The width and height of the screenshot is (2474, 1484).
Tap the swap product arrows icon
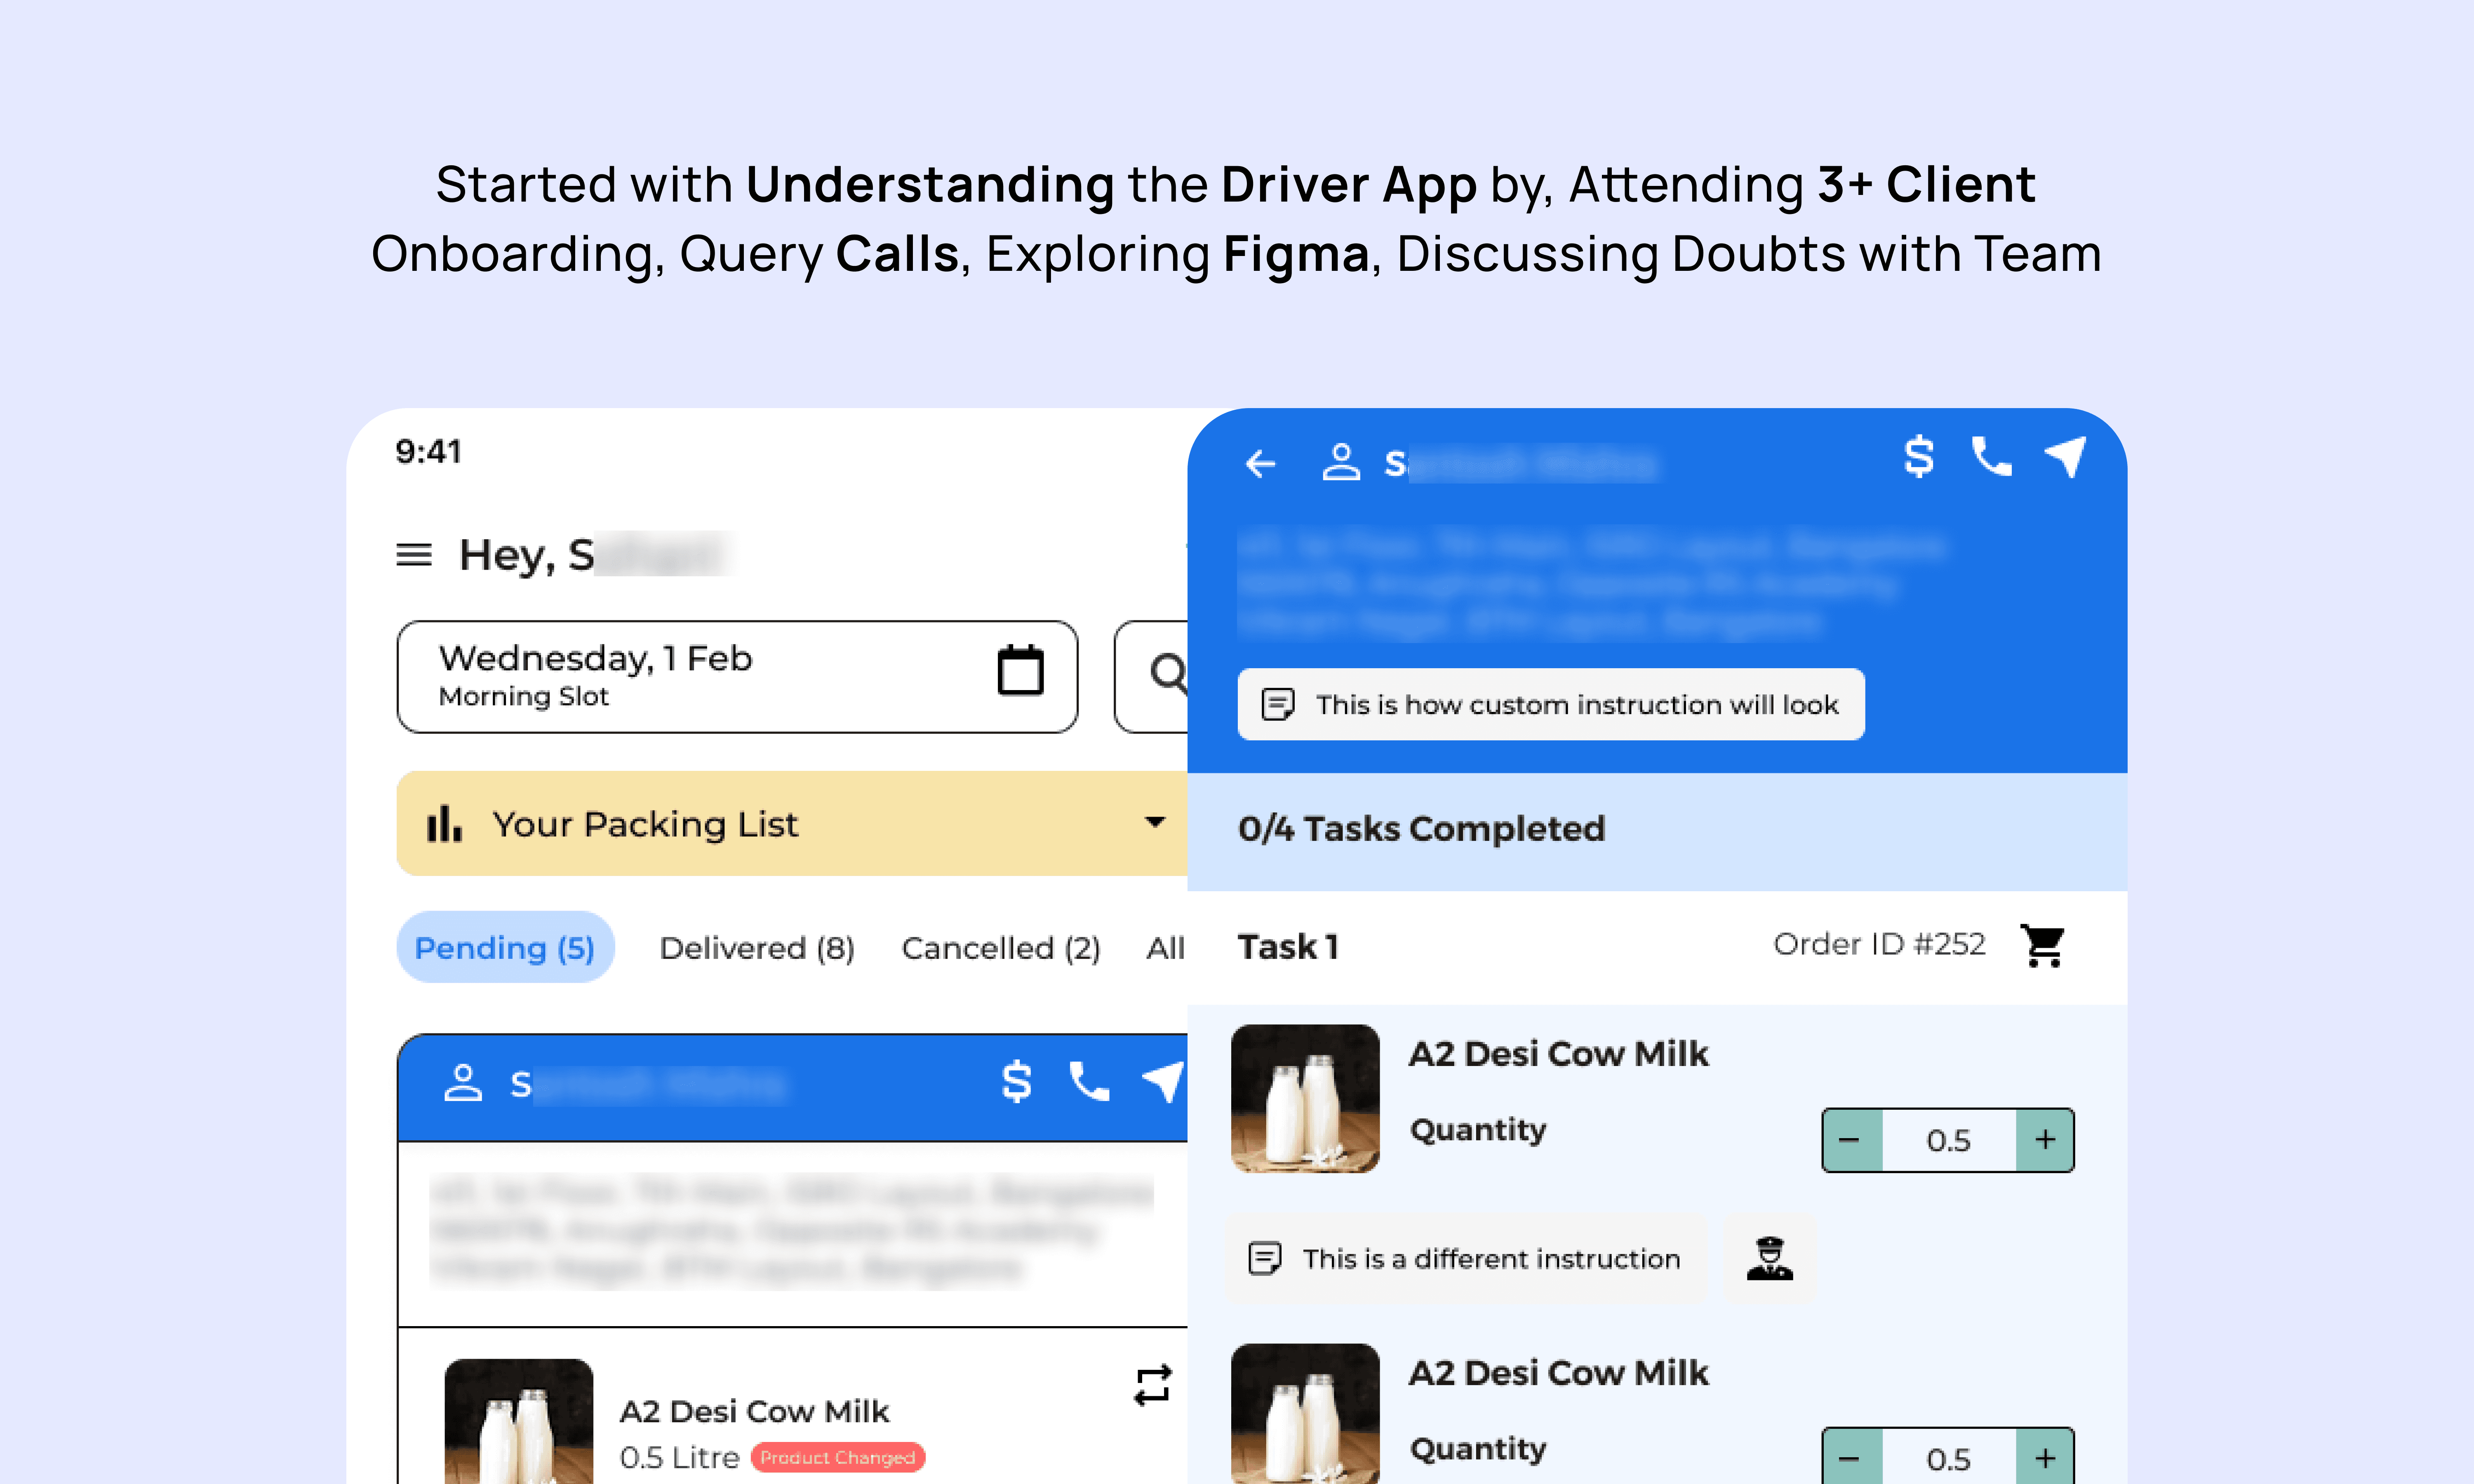click(1152, 1386)
